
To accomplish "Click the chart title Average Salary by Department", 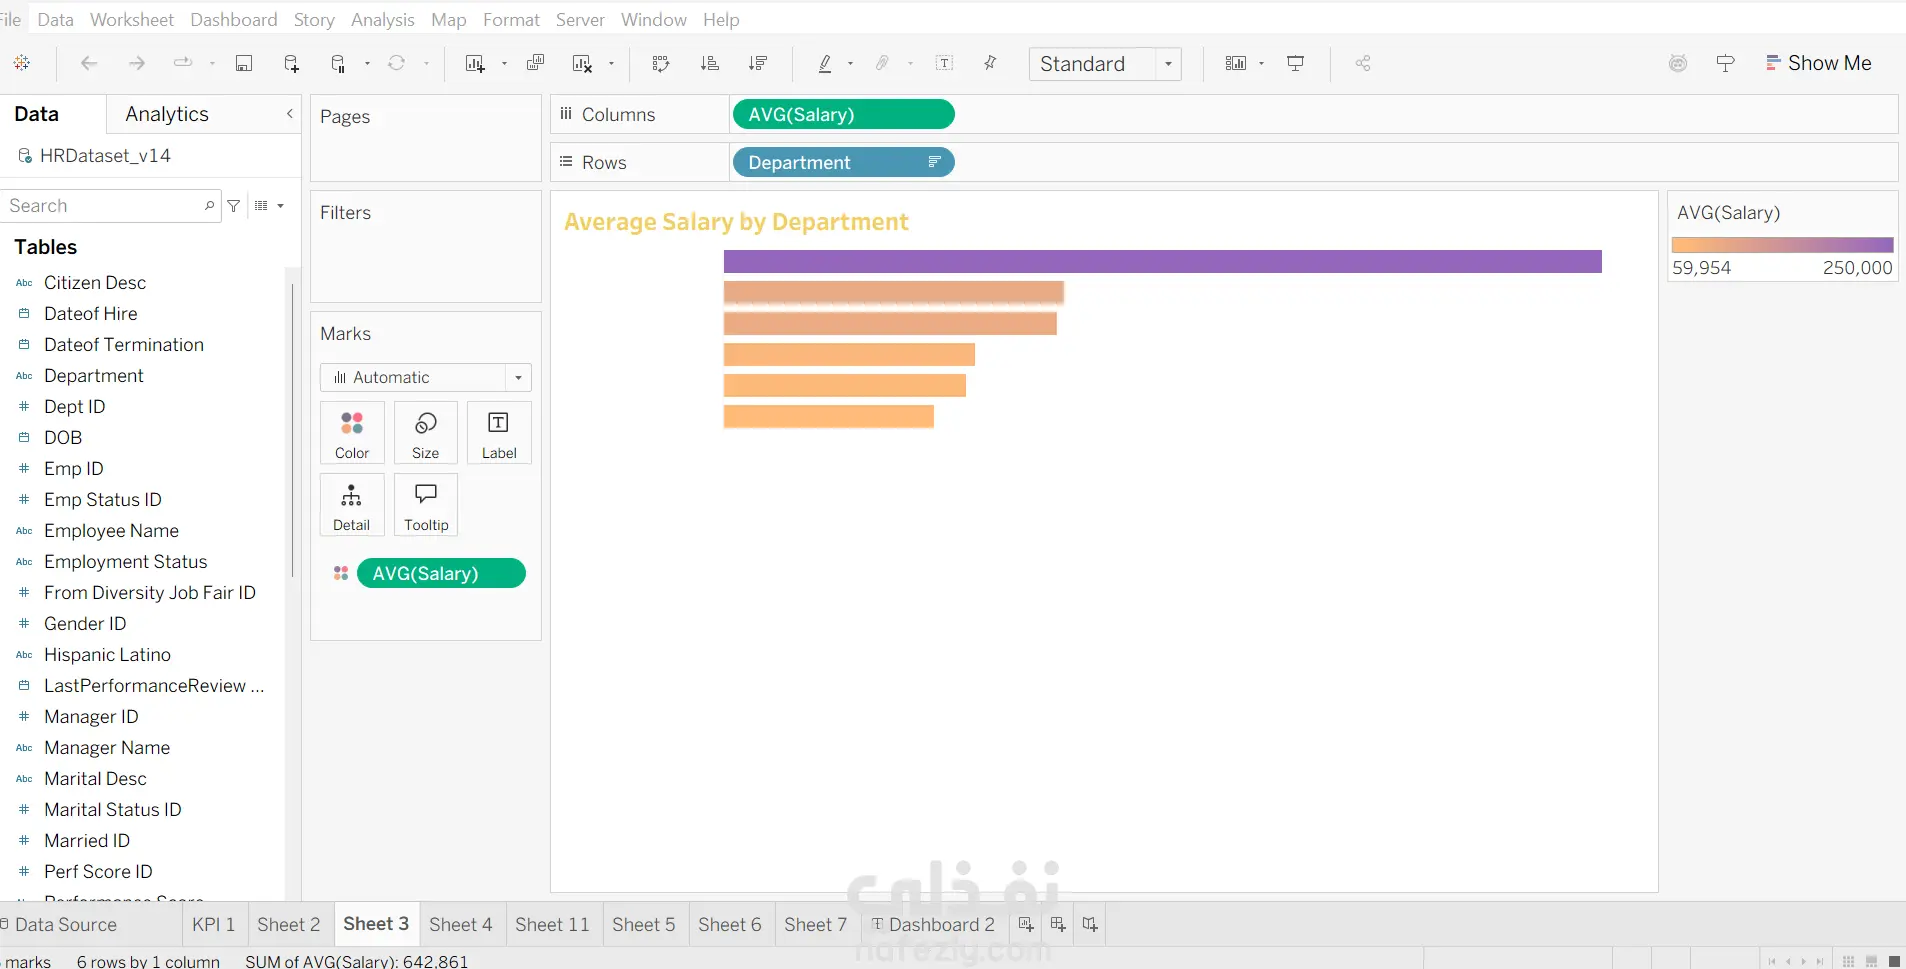I will point(736,222).
